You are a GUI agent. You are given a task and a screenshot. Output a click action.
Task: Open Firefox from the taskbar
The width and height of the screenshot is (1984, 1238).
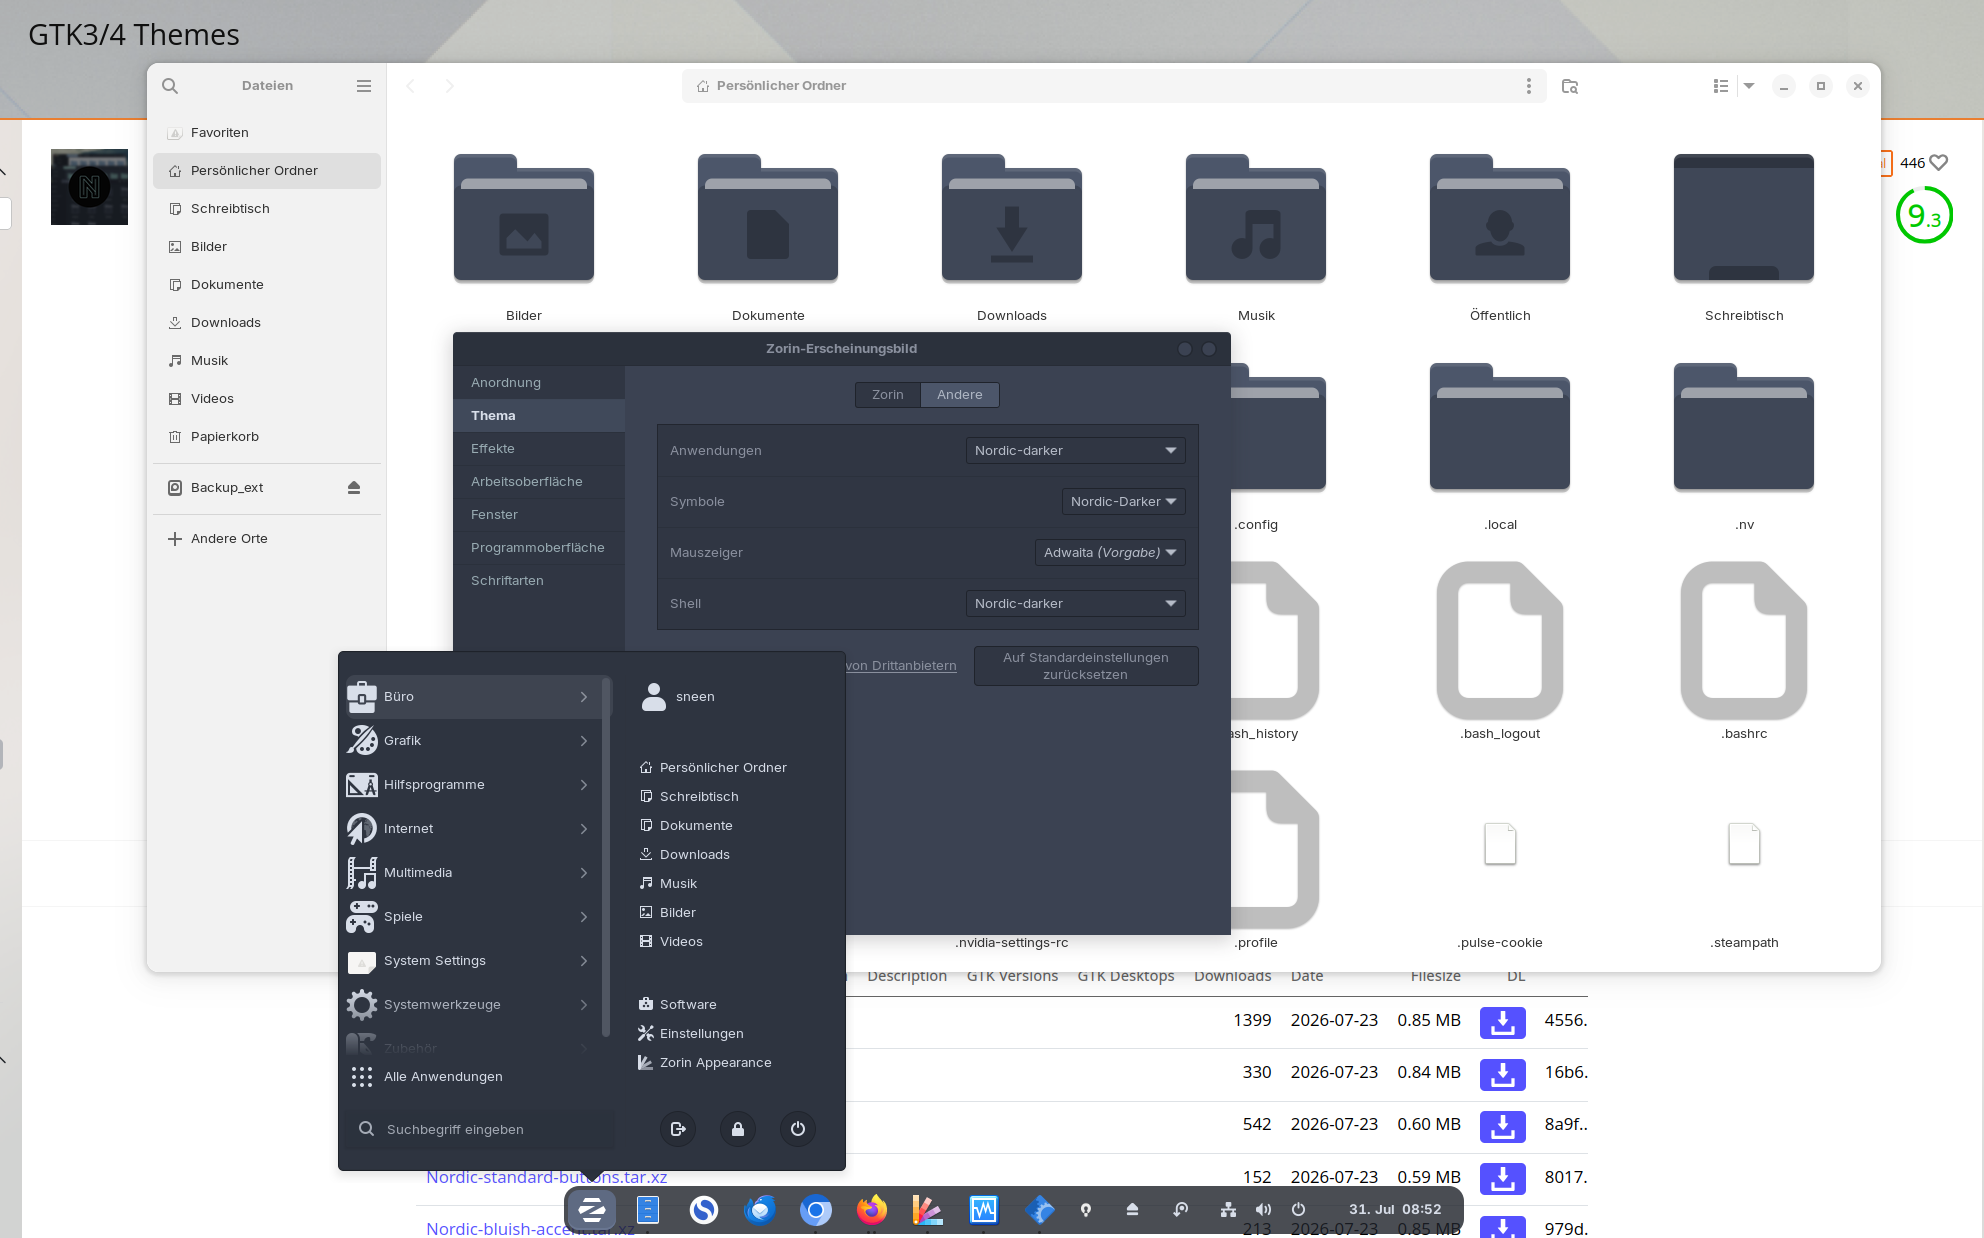pos(872,1210)
